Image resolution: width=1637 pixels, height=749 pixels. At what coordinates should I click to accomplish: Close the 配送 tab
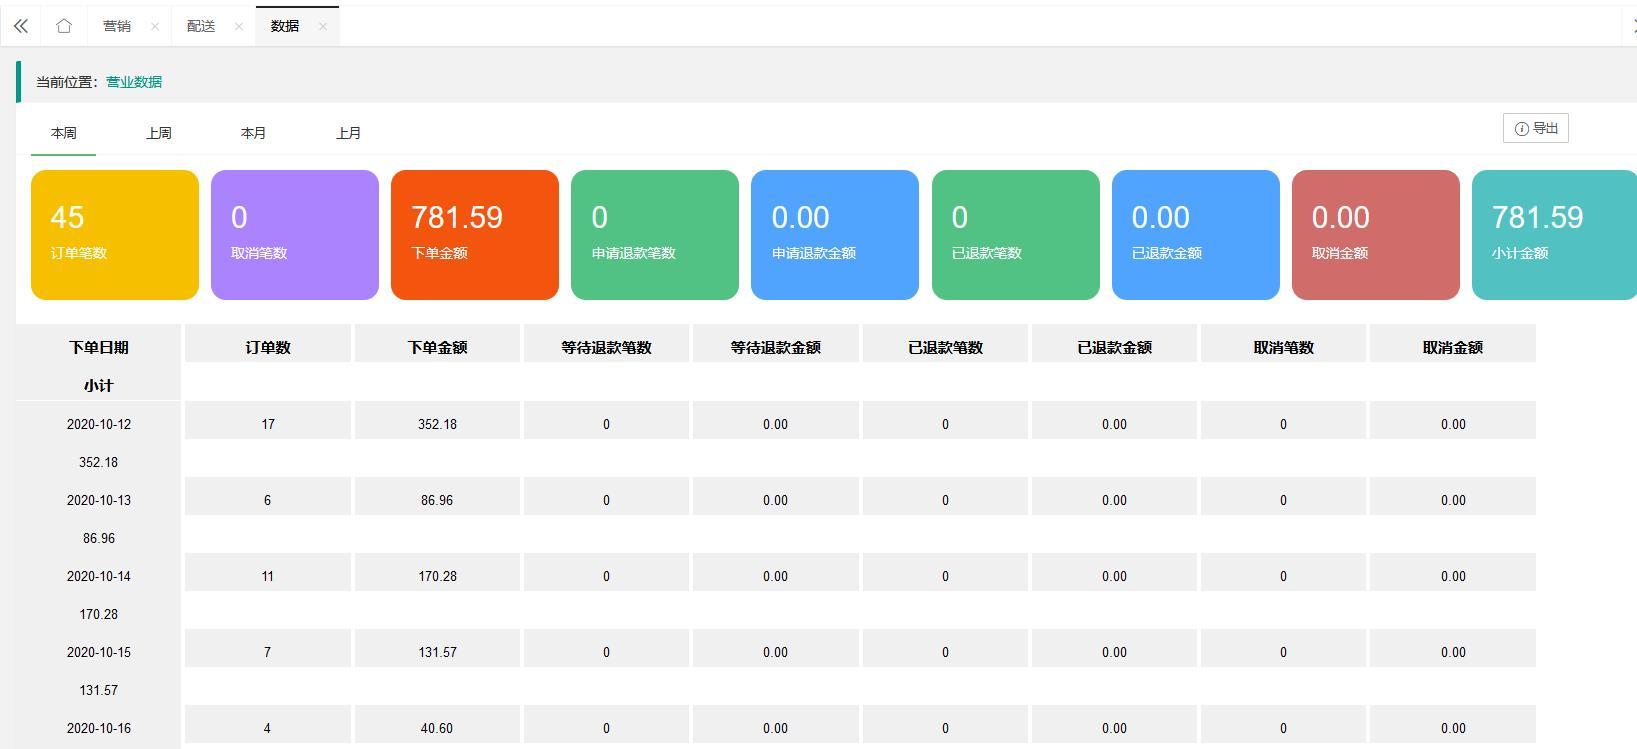coord(239,27)
